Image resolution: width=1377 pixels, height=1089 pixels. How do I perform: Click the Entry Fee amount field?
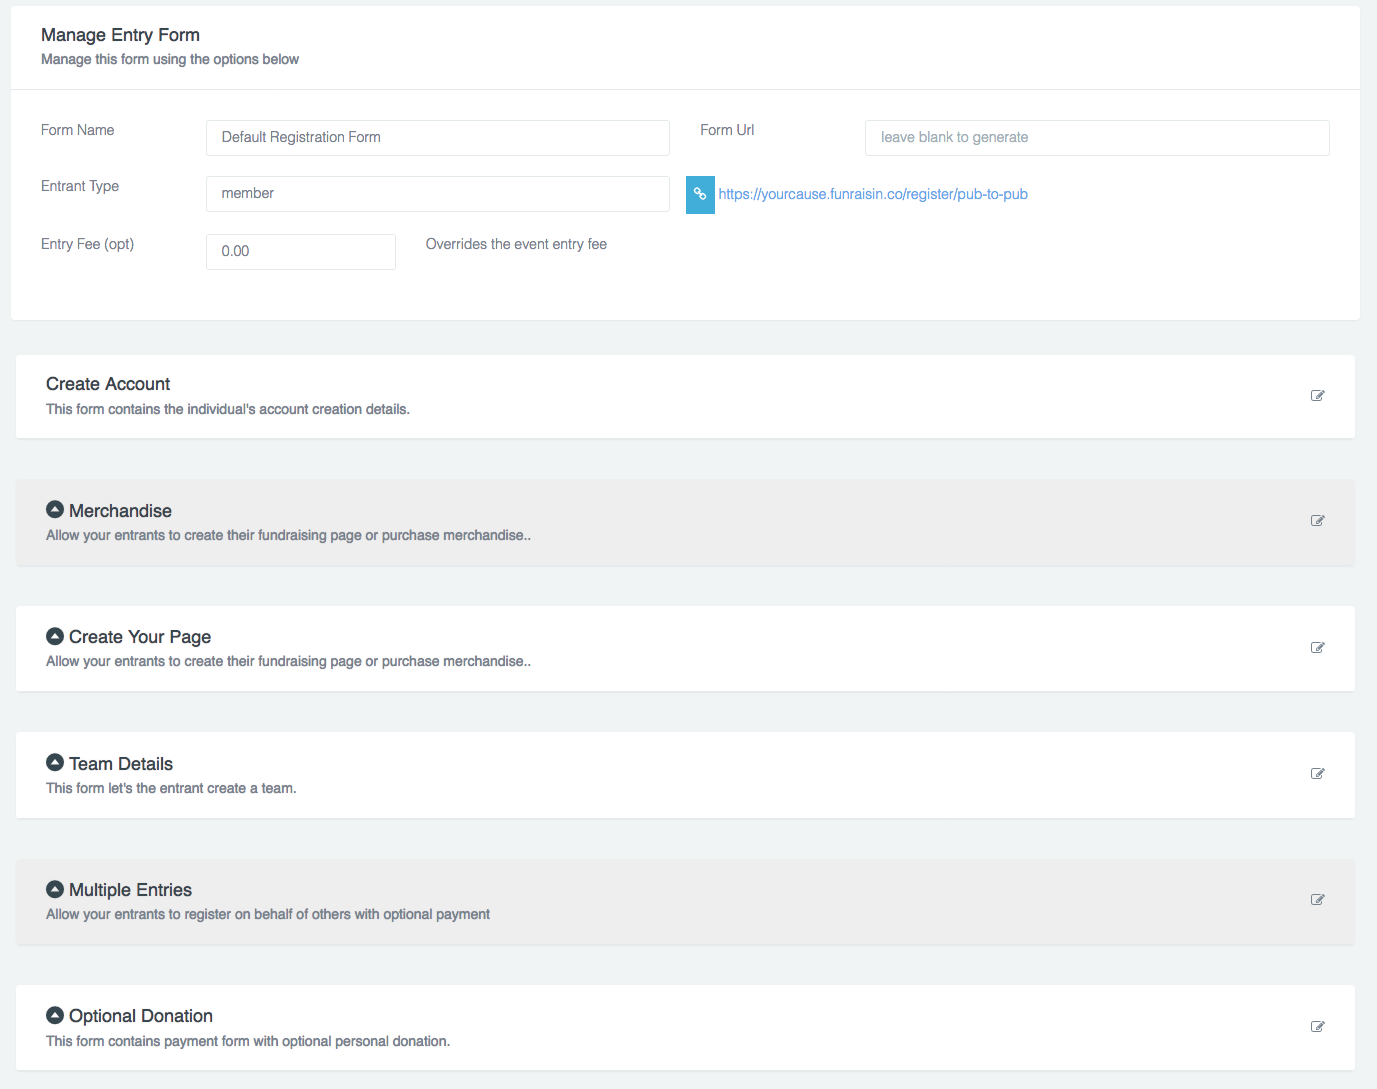click(x=300, y=252)
